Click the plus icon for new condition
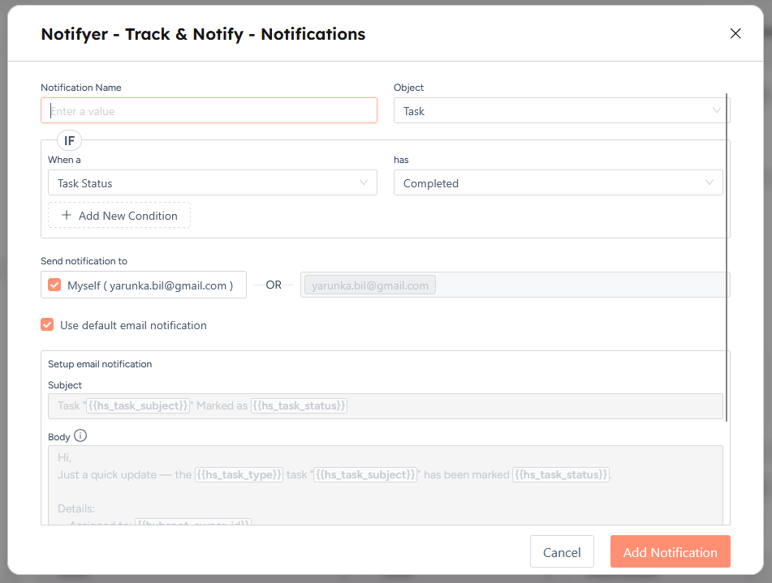The height and width of the screenshot is (583, 772). point(67,216)
